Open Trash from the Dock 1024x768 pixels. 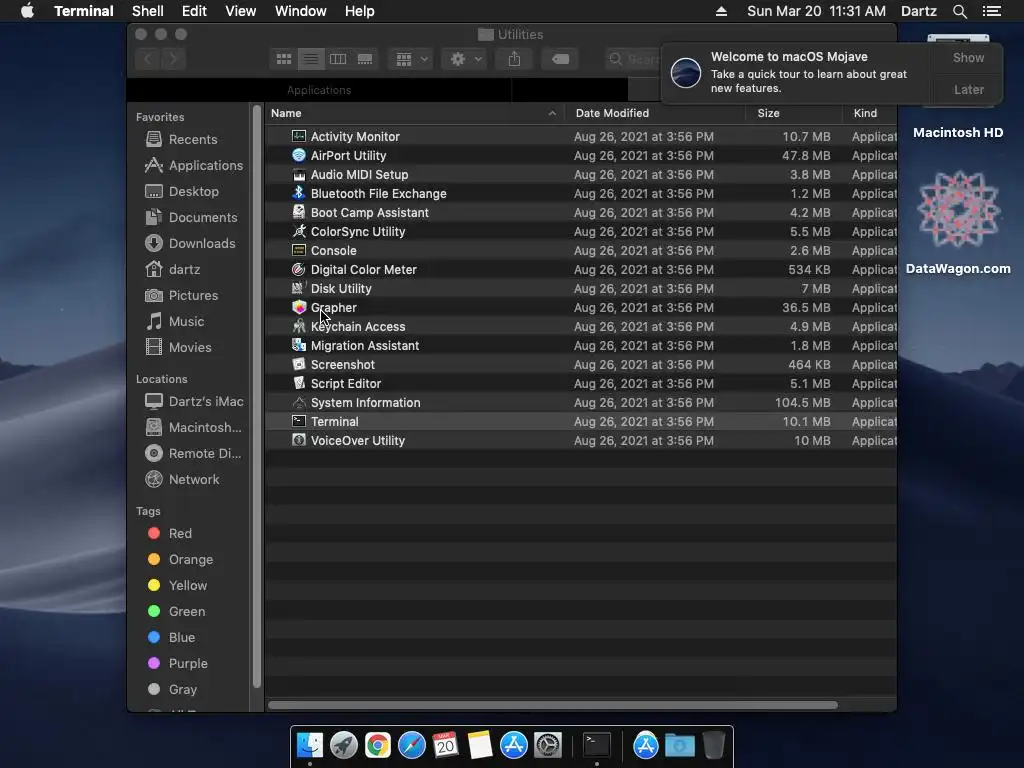pos(713,745)
